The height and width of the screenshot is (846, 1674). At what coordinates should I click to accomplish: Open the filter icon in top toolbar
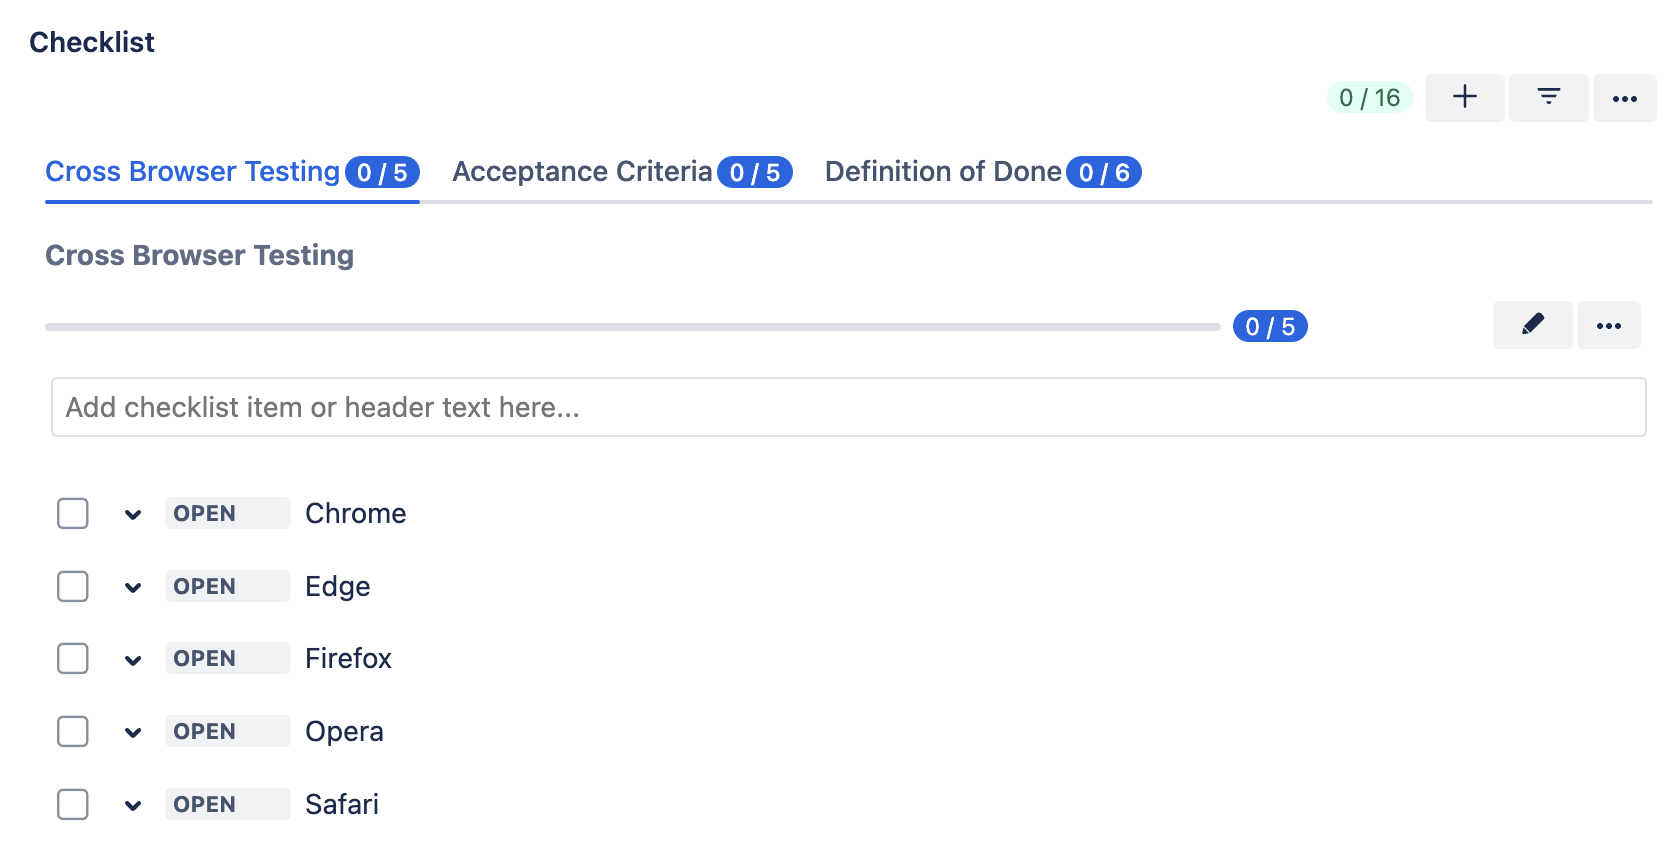[1548, 97]
